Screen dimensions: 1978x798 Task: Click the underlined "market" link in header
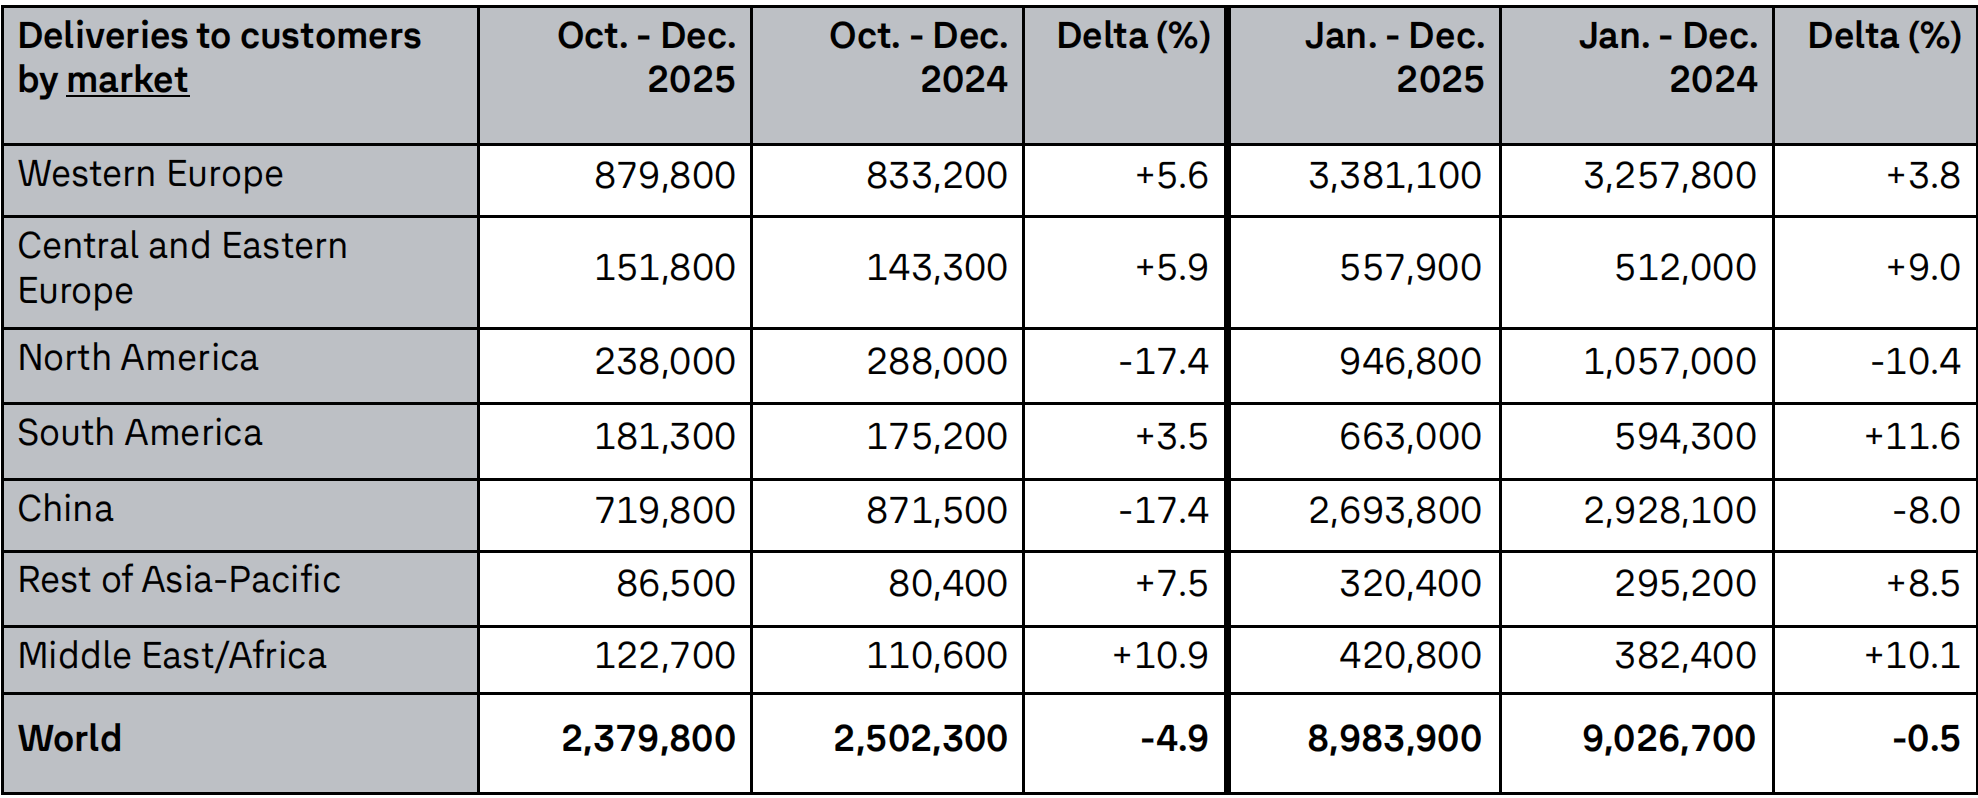click(x=127, y=80)
